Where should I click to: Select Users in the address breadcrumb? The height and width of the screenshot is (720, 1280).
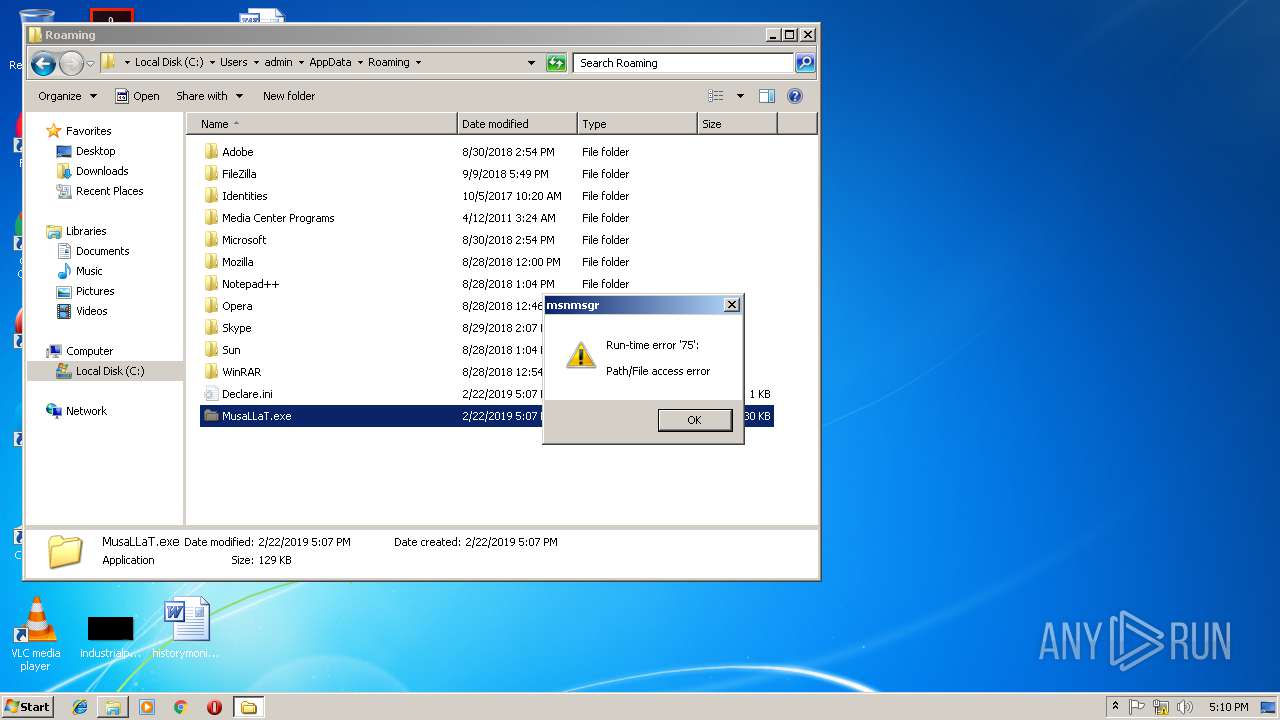234,62
